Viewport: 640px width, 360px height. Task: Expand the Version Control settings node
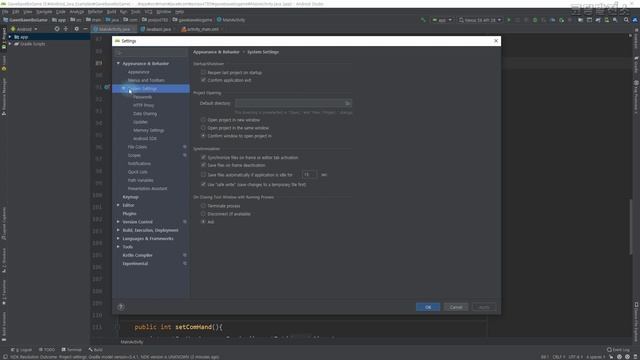118,222
